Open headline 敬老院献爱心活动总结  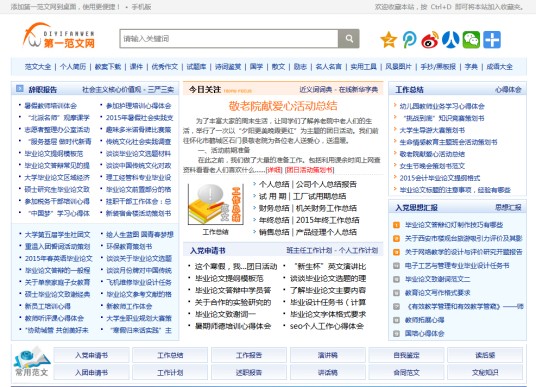pyautogui.click(x=283, y=106)
